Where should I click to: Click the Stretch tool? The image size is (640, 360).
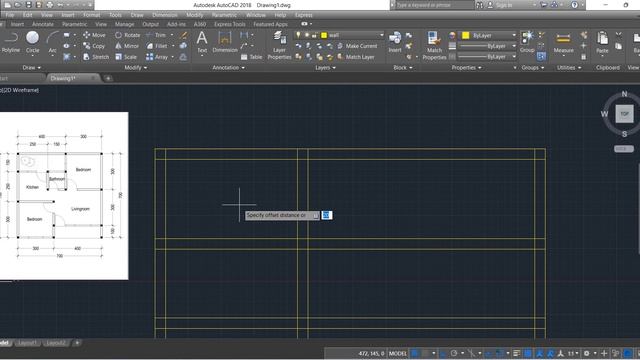96,57
